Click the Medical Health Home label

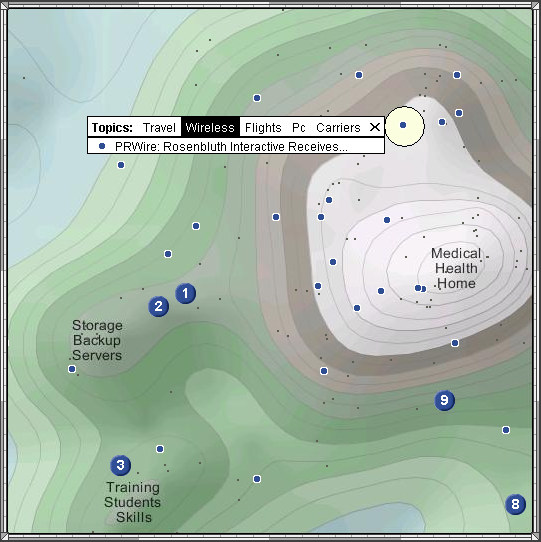456,268
